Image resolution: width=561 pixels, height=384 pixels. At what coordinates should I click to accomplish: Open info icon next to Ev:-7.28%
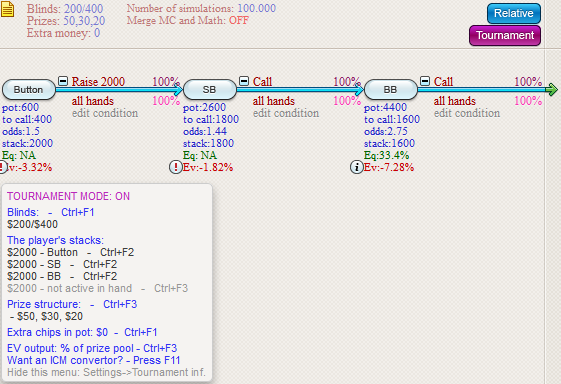[x=356, y=167]
